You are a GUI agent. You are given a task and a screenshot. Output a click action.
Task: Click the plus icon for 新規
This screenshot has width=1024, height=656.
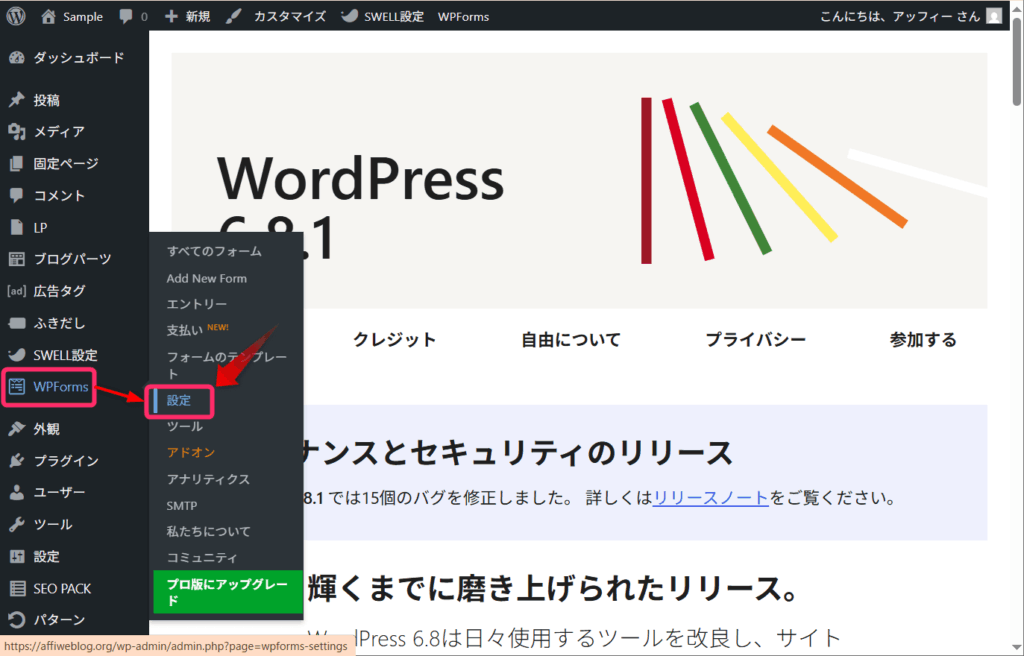(x=171, y=16)
